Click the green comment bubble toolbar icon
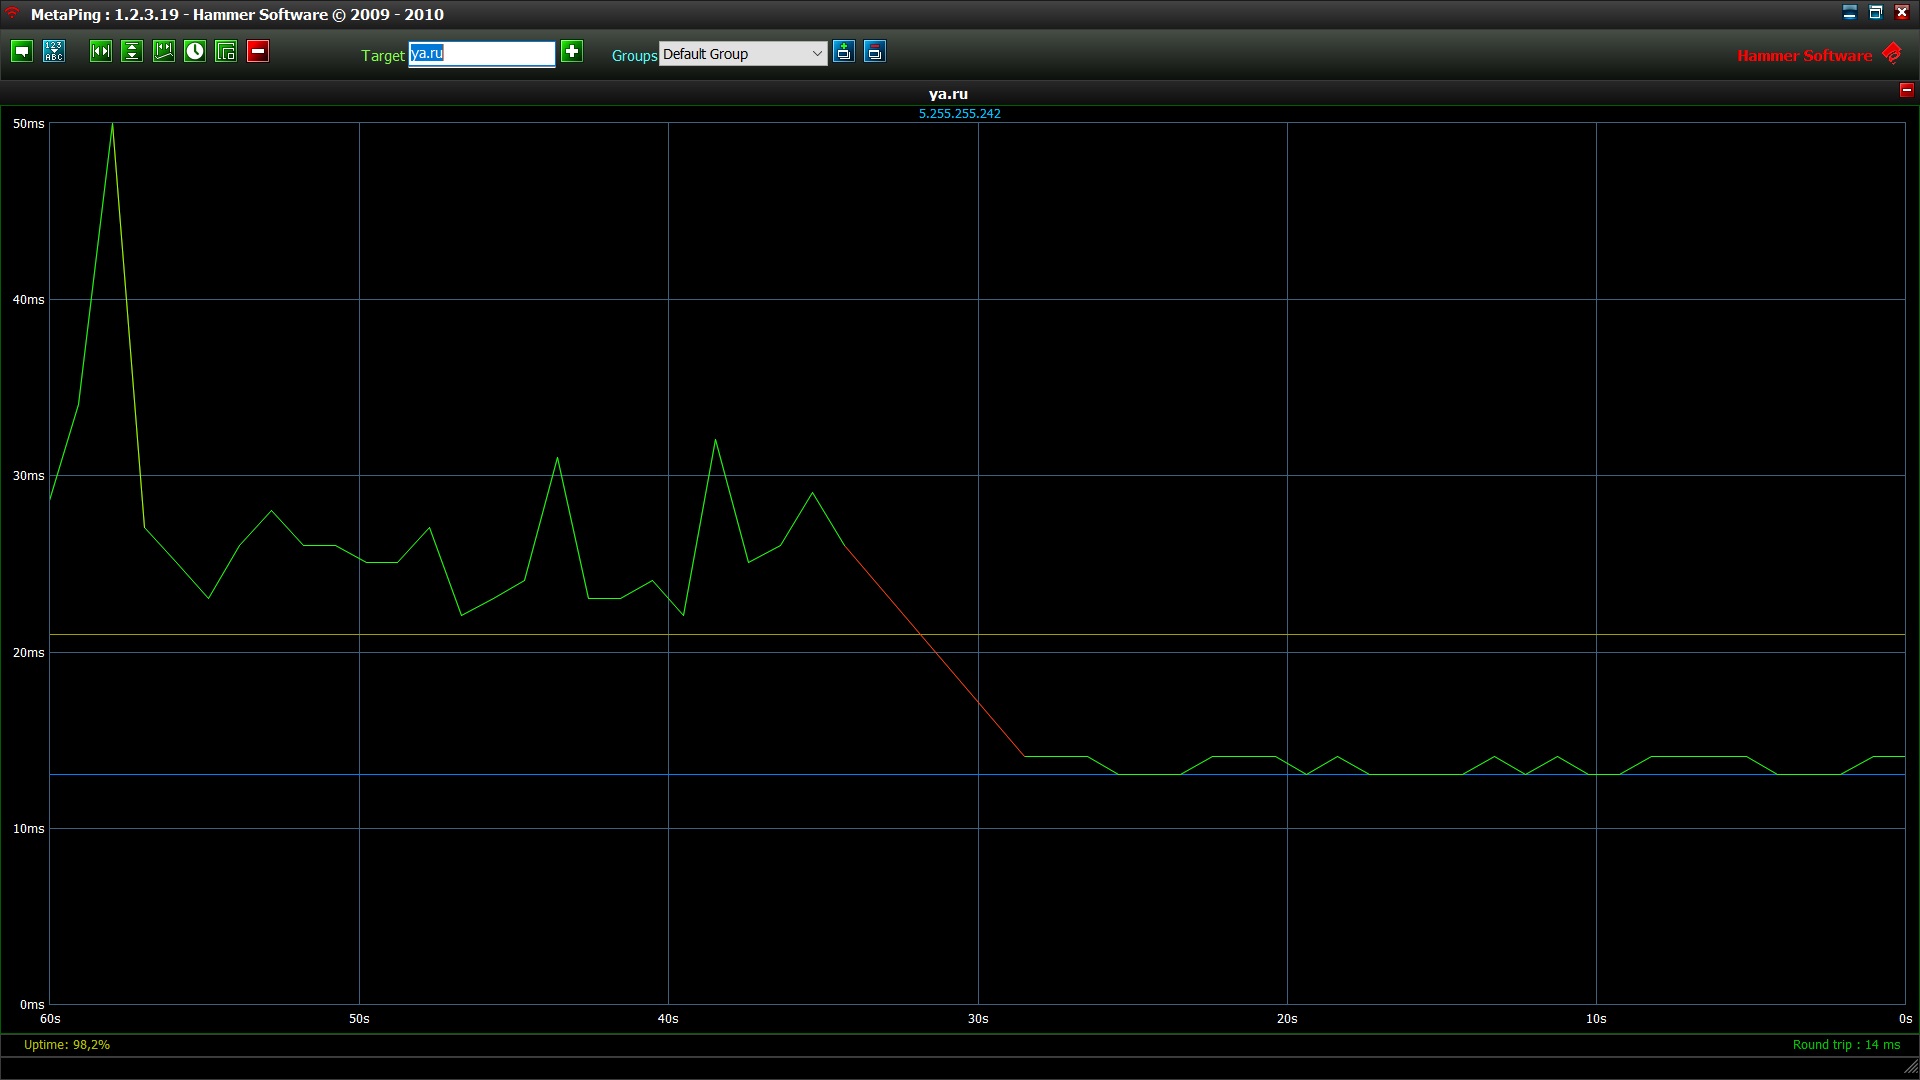Screen dimensions: 1920x1080 [22, 52]
